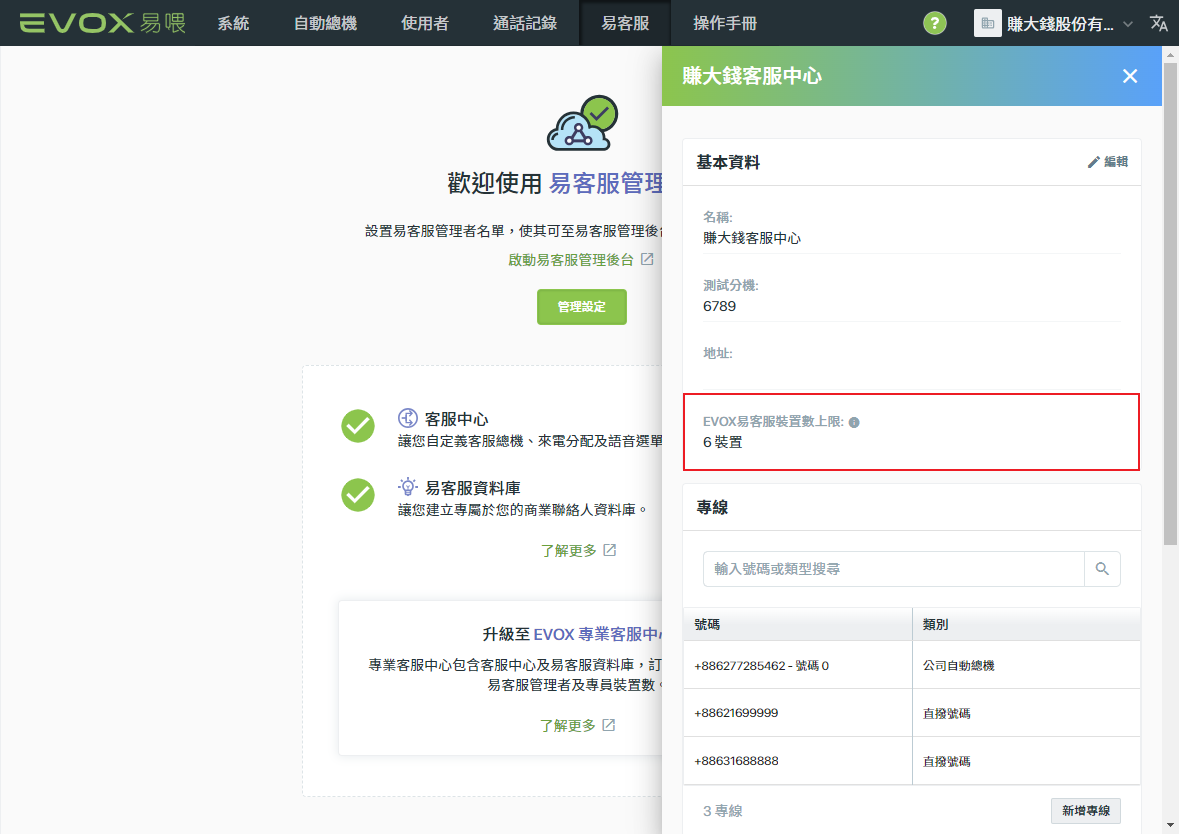Screen dimensions: 1179x834
Task: Click the company building icon in header
Action: 988,23
